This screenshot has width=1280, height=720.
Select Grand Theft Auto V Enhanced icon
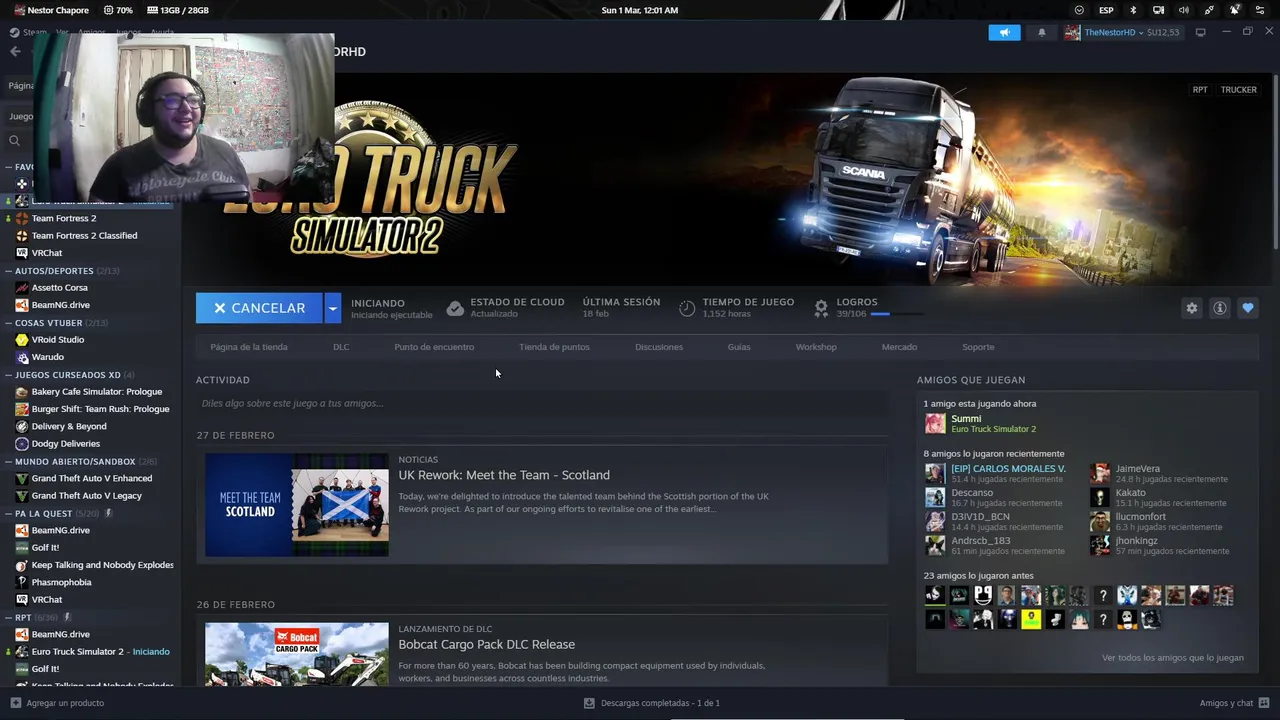[22, 479]
